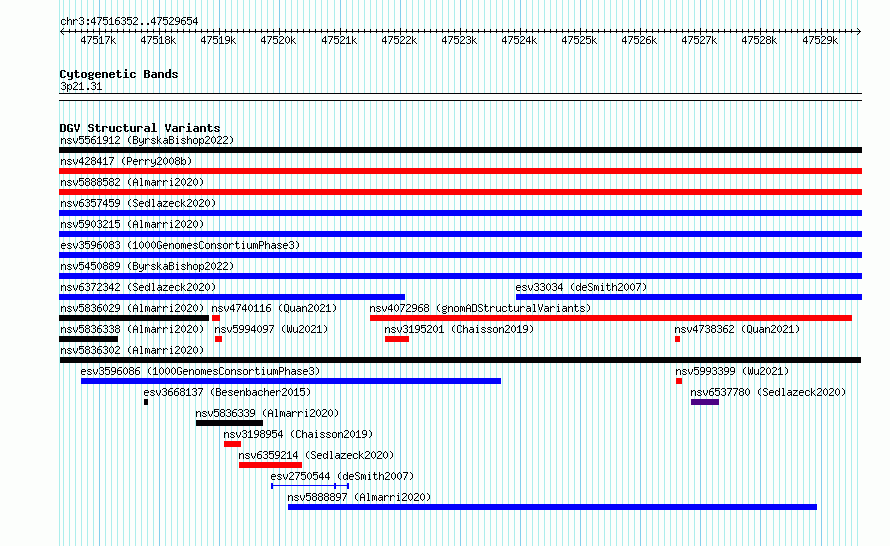Click the esv2750544 (deSmith2007) label
The image size is (890, 546).
(342, 476)
